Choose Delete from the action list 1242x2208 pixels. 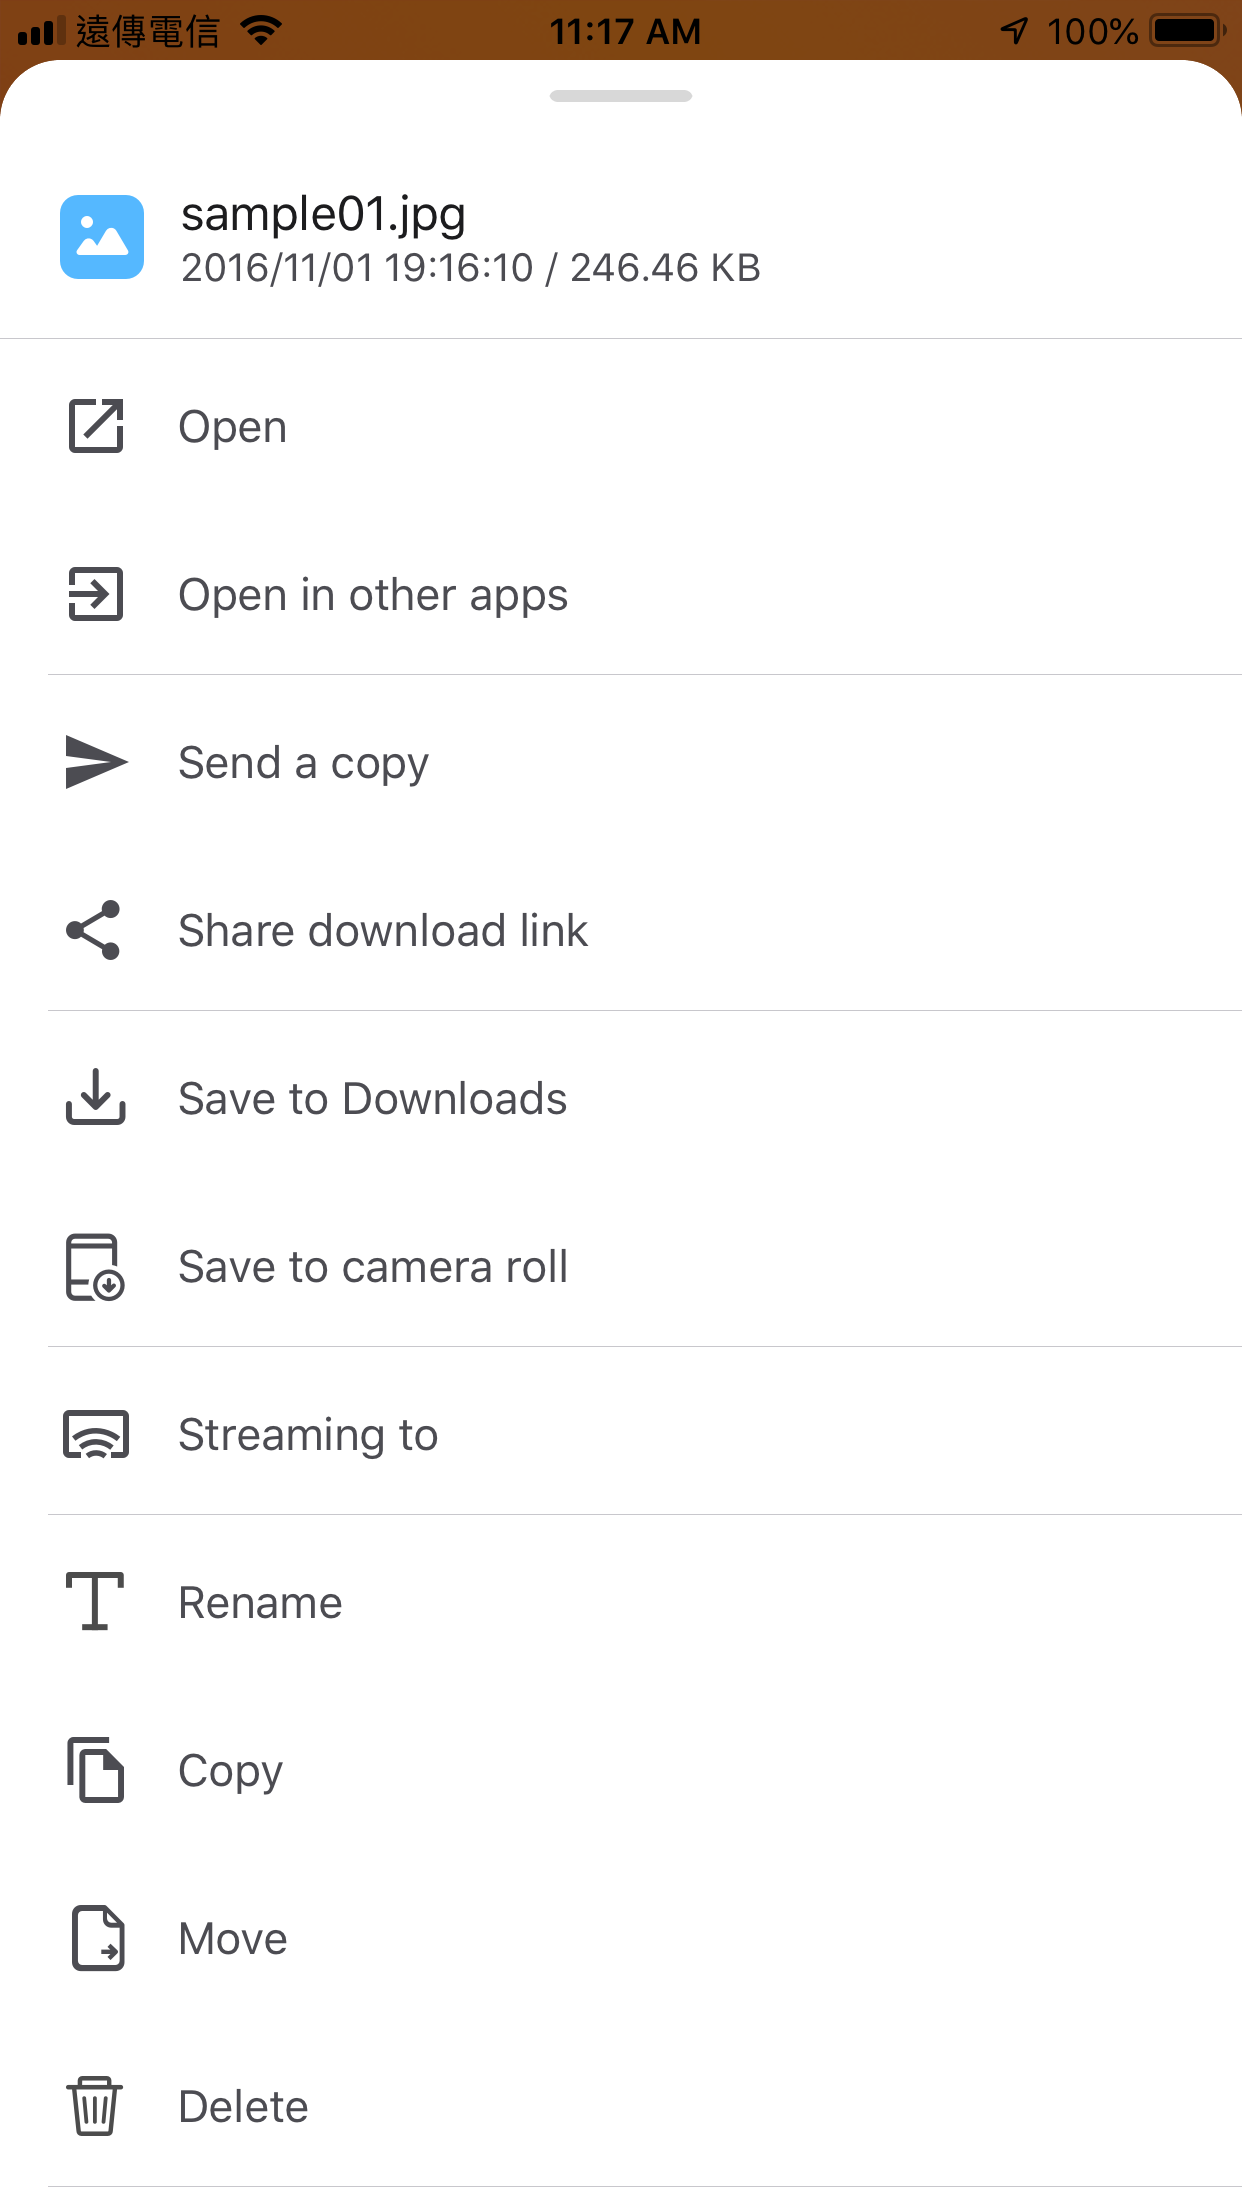pos(243,2107)
